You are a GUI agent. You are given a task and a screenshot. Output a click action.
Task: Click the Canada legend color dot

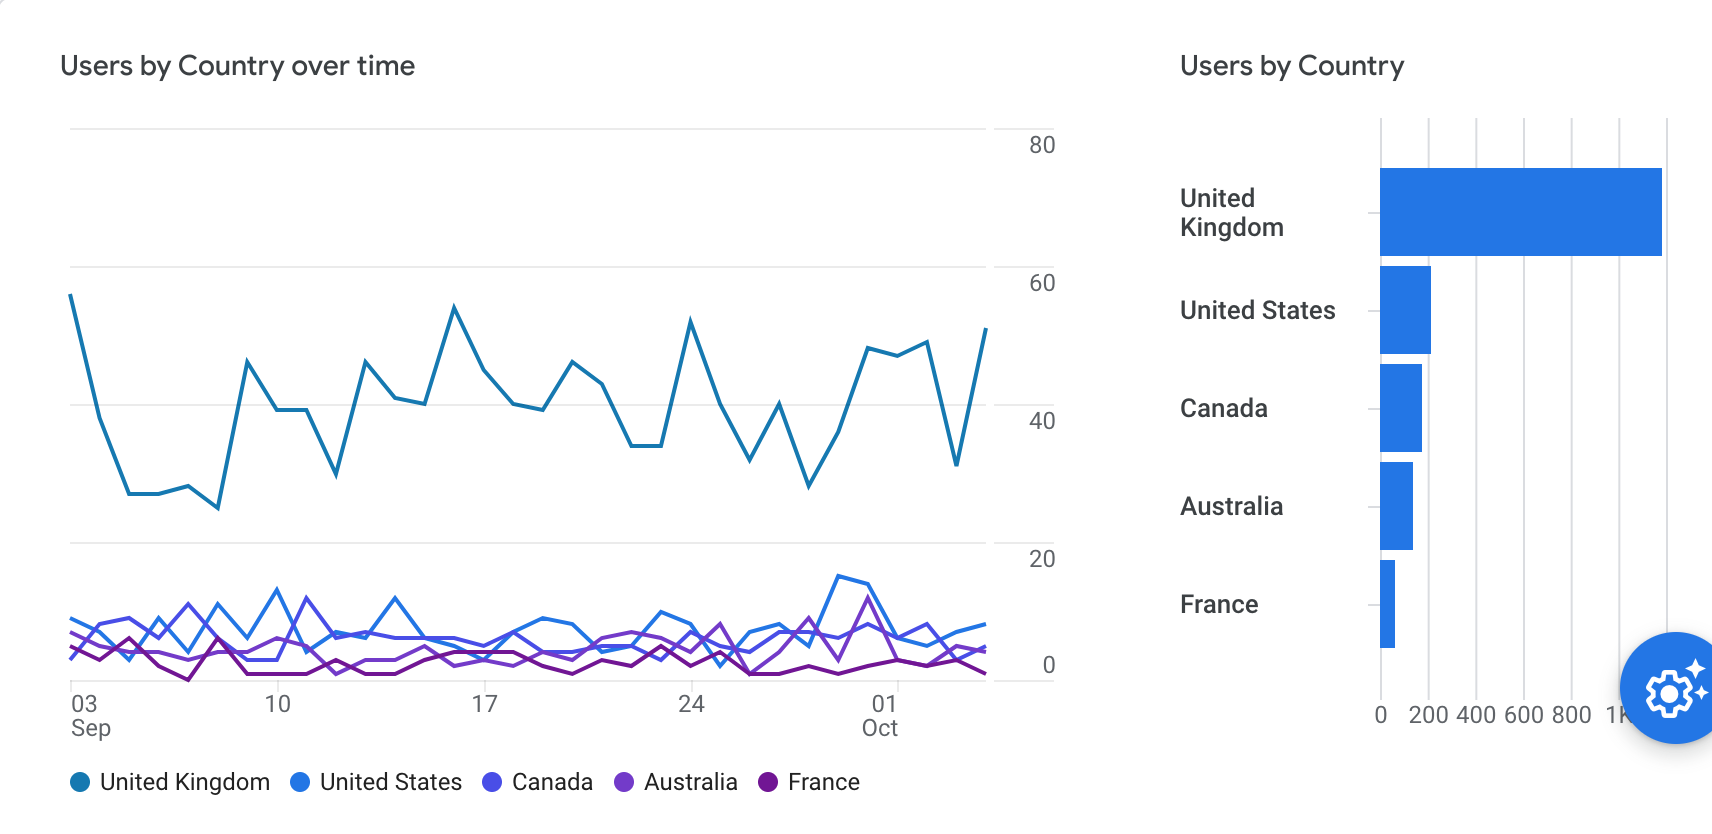pyautogui.click(x=492, y=782)
